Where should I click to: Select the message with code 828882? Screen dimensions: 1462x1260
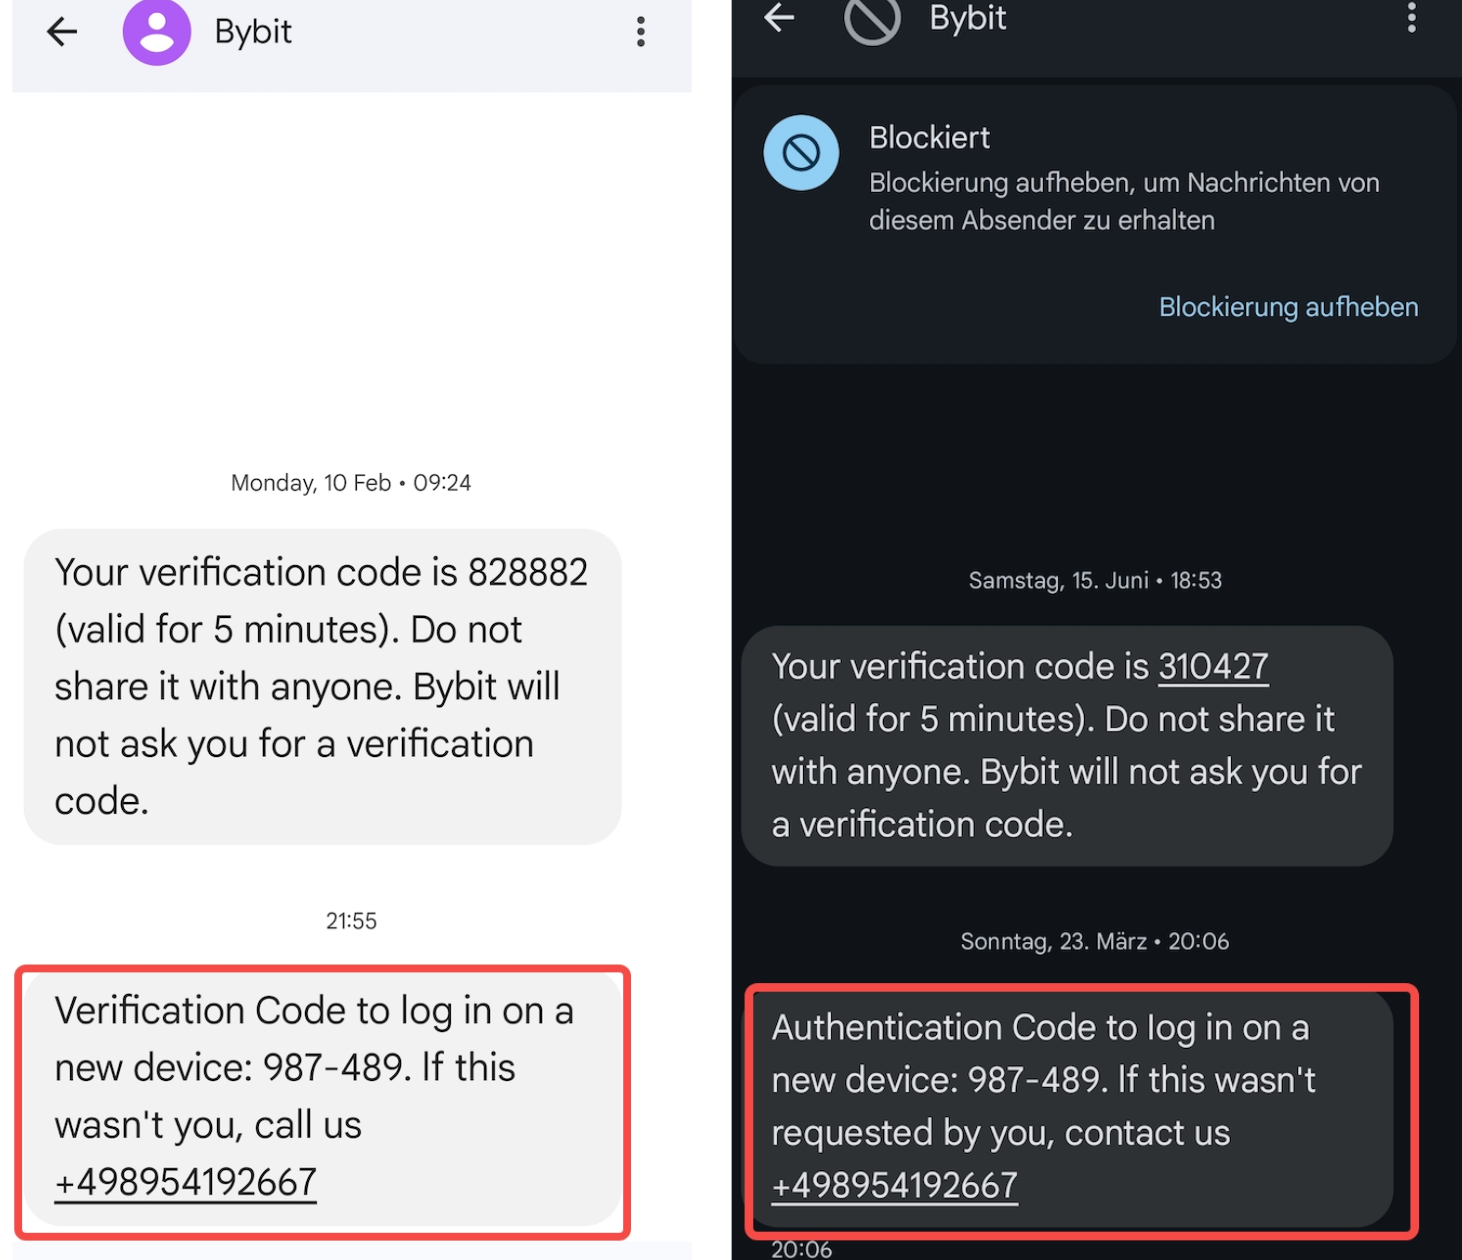coord(322,686)
